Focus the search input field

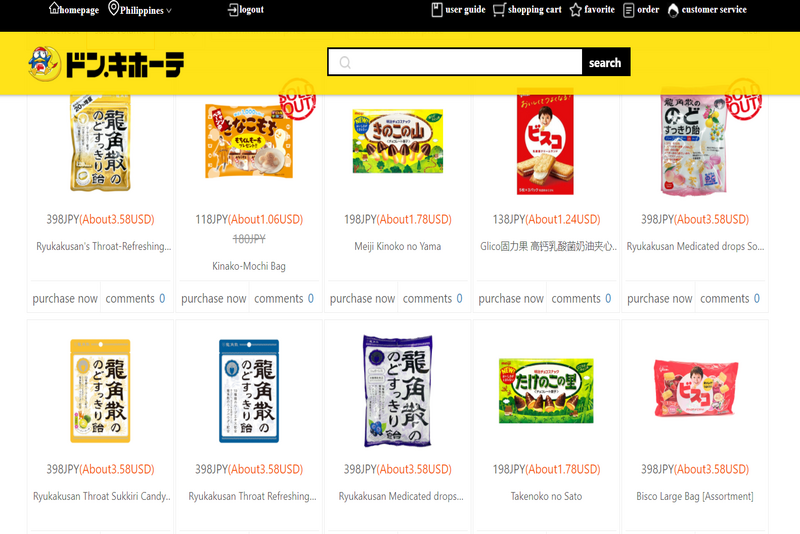[455, 62]
